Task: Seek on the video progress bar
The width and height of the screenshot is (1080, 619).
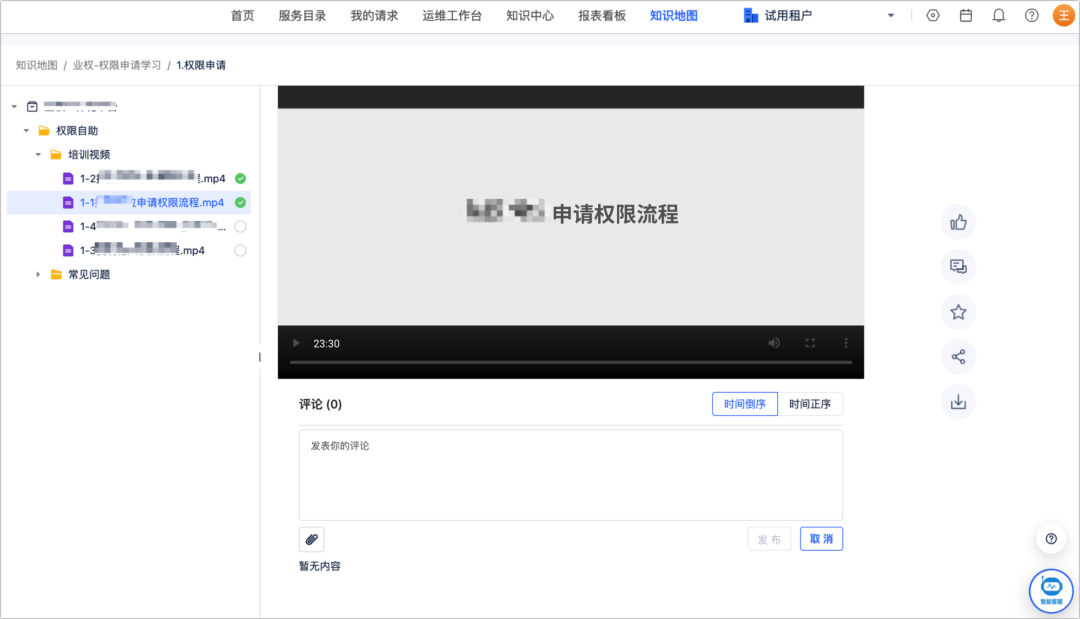Action: pos(571,362)
